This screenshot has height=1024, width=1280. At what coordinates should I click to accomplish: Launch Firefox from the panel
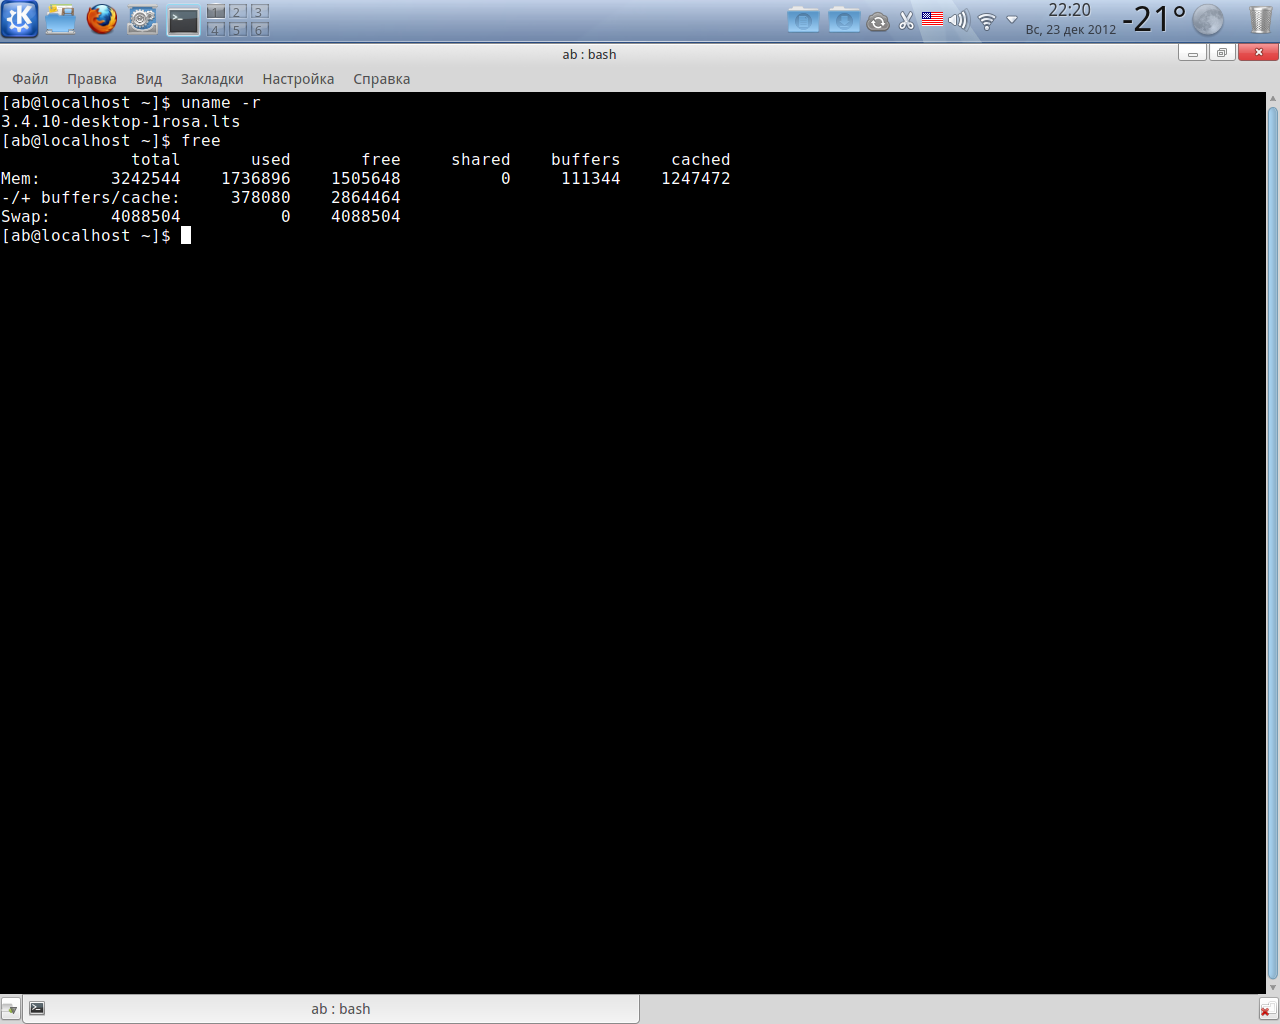coord(101,19)
